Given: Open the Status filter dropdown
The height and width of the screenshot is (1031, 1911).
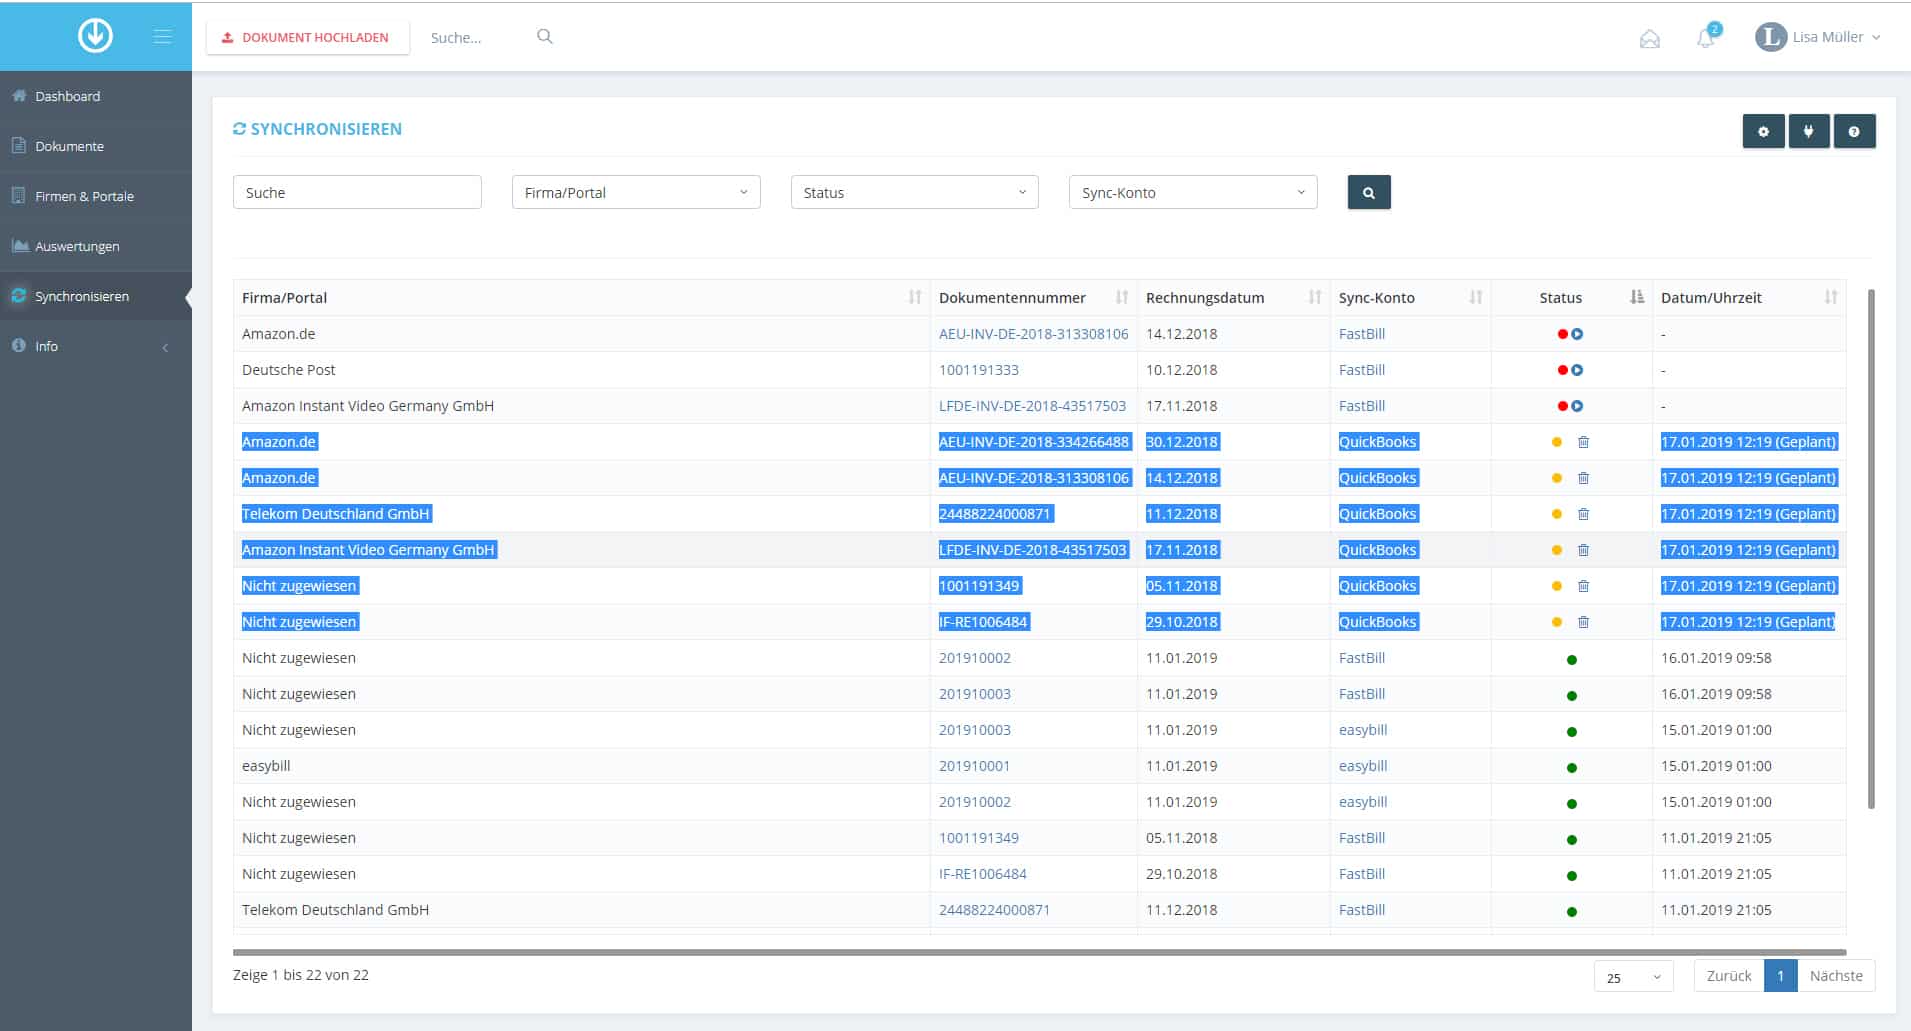Looking at the screenshot, I should tap(914, 192).
